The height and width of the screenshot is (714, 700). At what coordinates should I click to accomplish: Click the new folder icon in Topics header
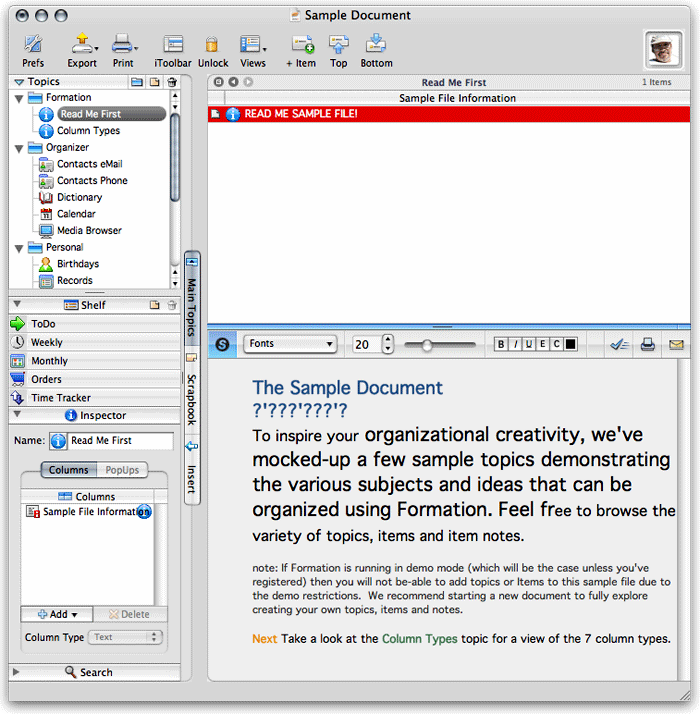pyautogui.click(x=137, y=82)
